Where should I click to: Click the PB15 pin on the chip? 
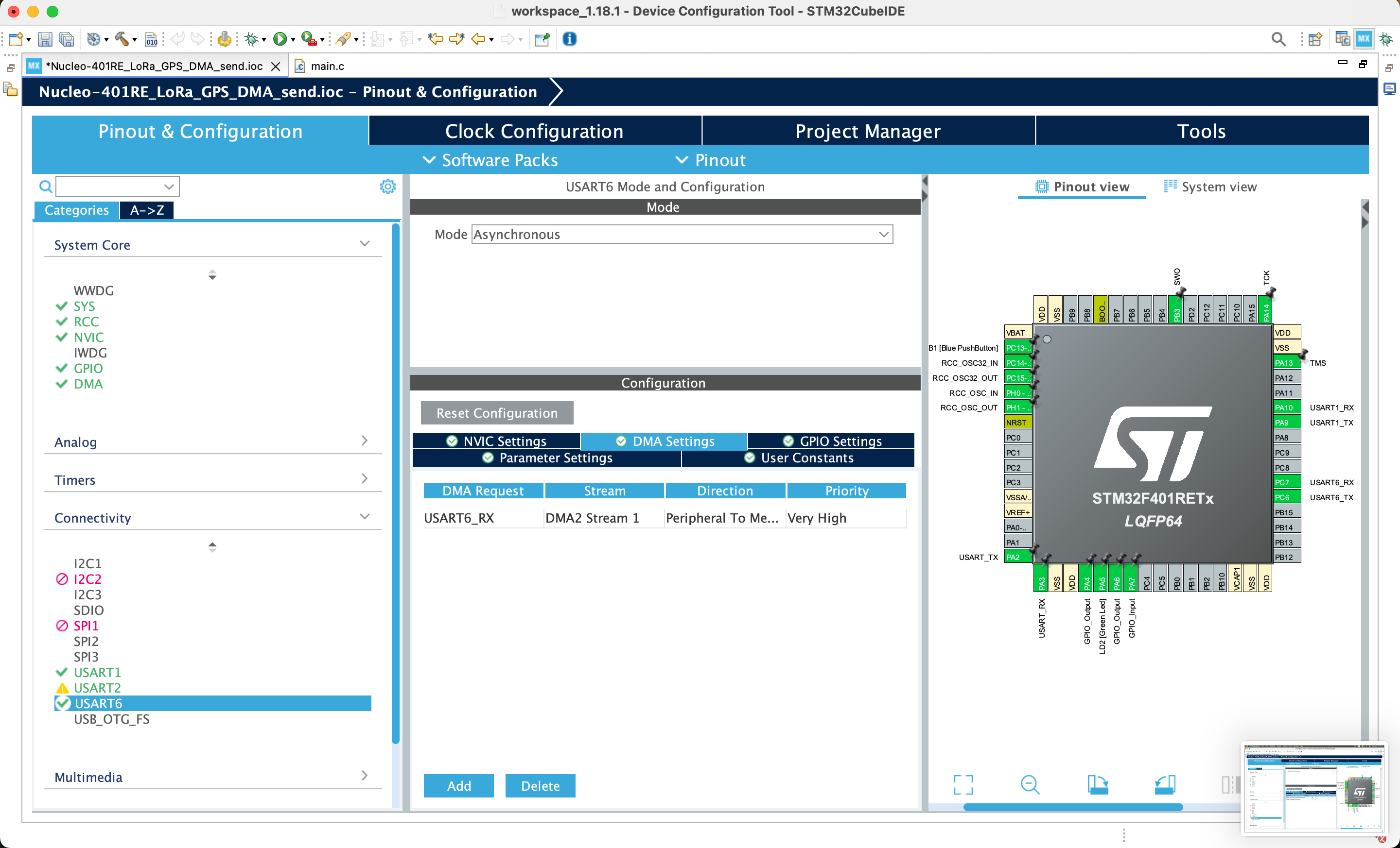(1286, 512)
